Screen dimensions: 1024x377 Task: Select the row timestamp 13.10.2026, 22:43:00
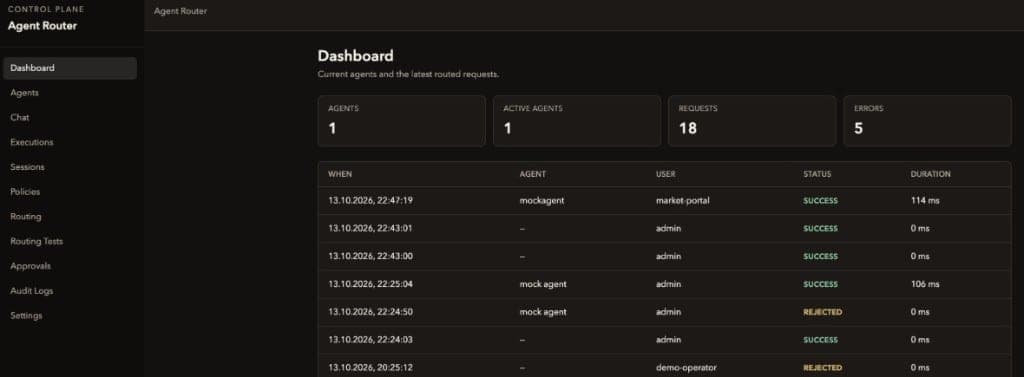tap(370, 256)
